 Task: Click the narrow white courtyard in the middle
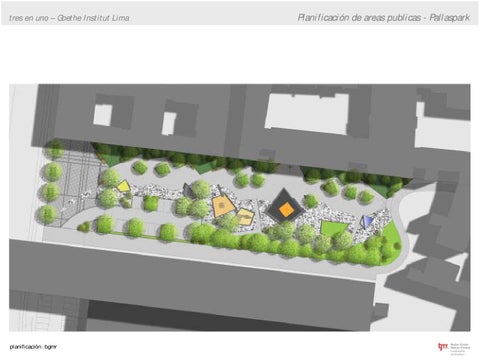click(169, 123)
